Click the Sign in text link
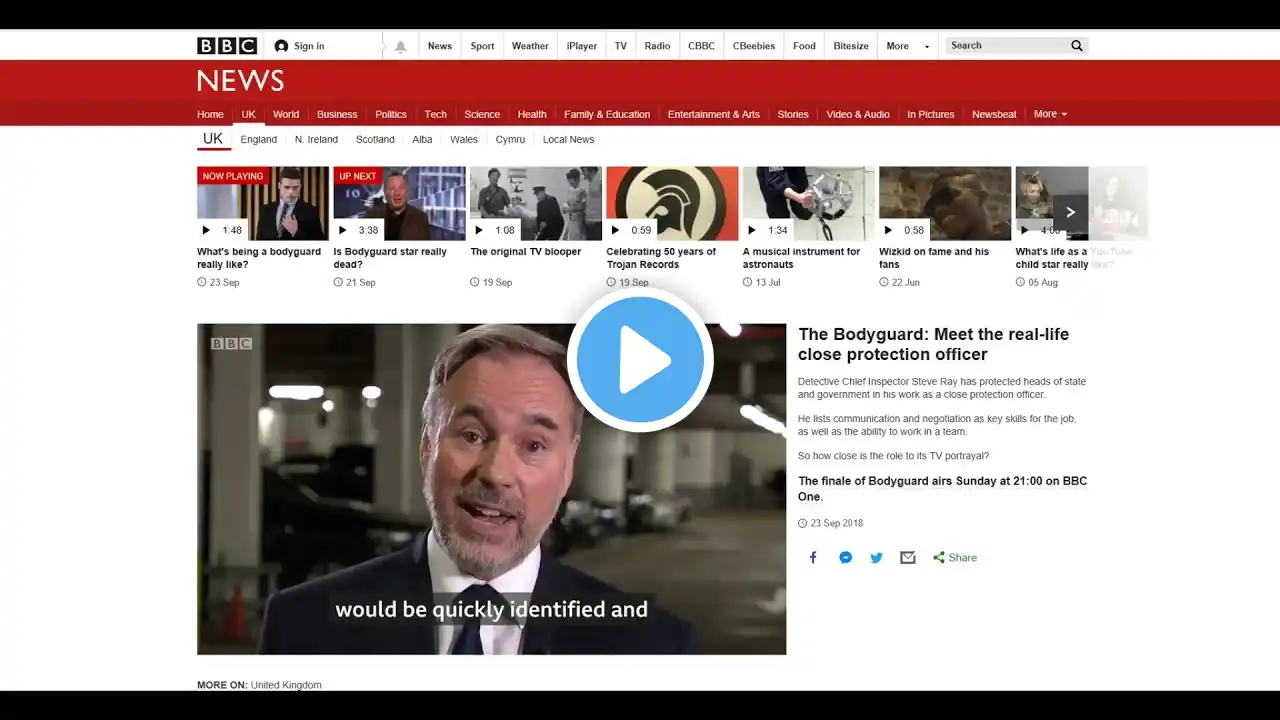The height and width of the screenshot is (720, 1280). [309, 46]
